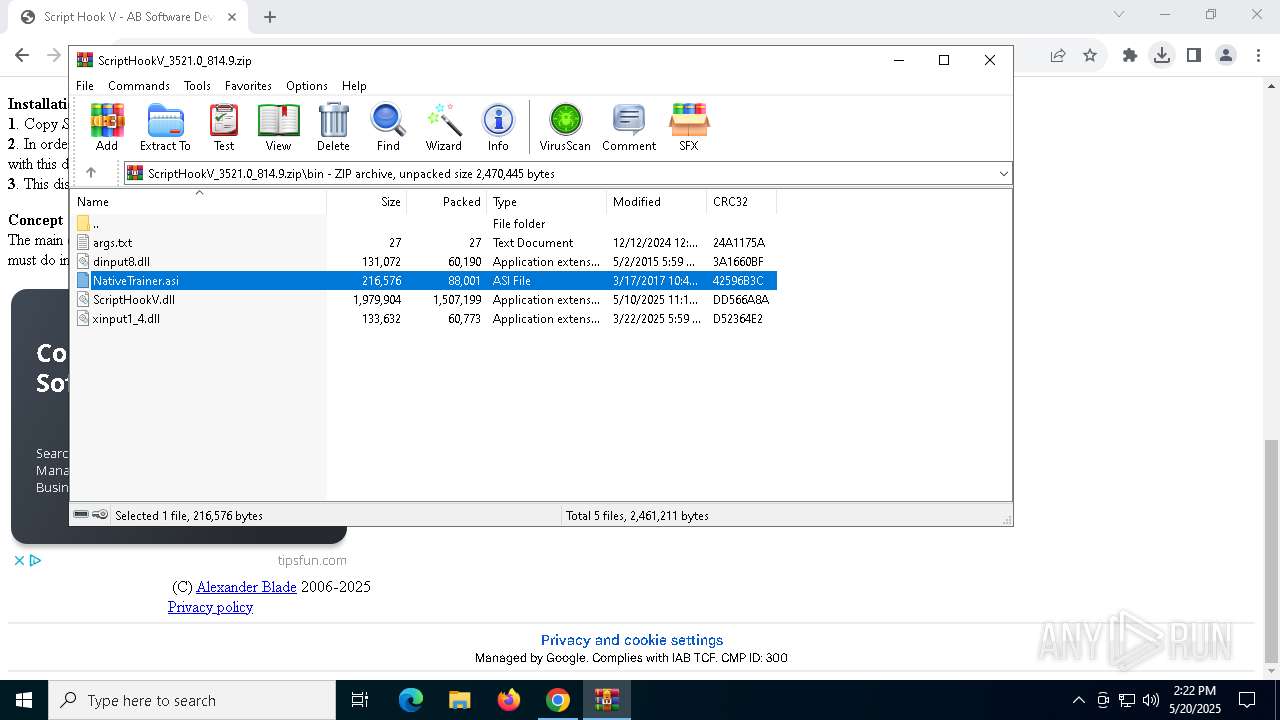Open the File menu in WinRAR
This screenshot has height=720, width=1280.
pyautogui.click(x=85, y=86)
